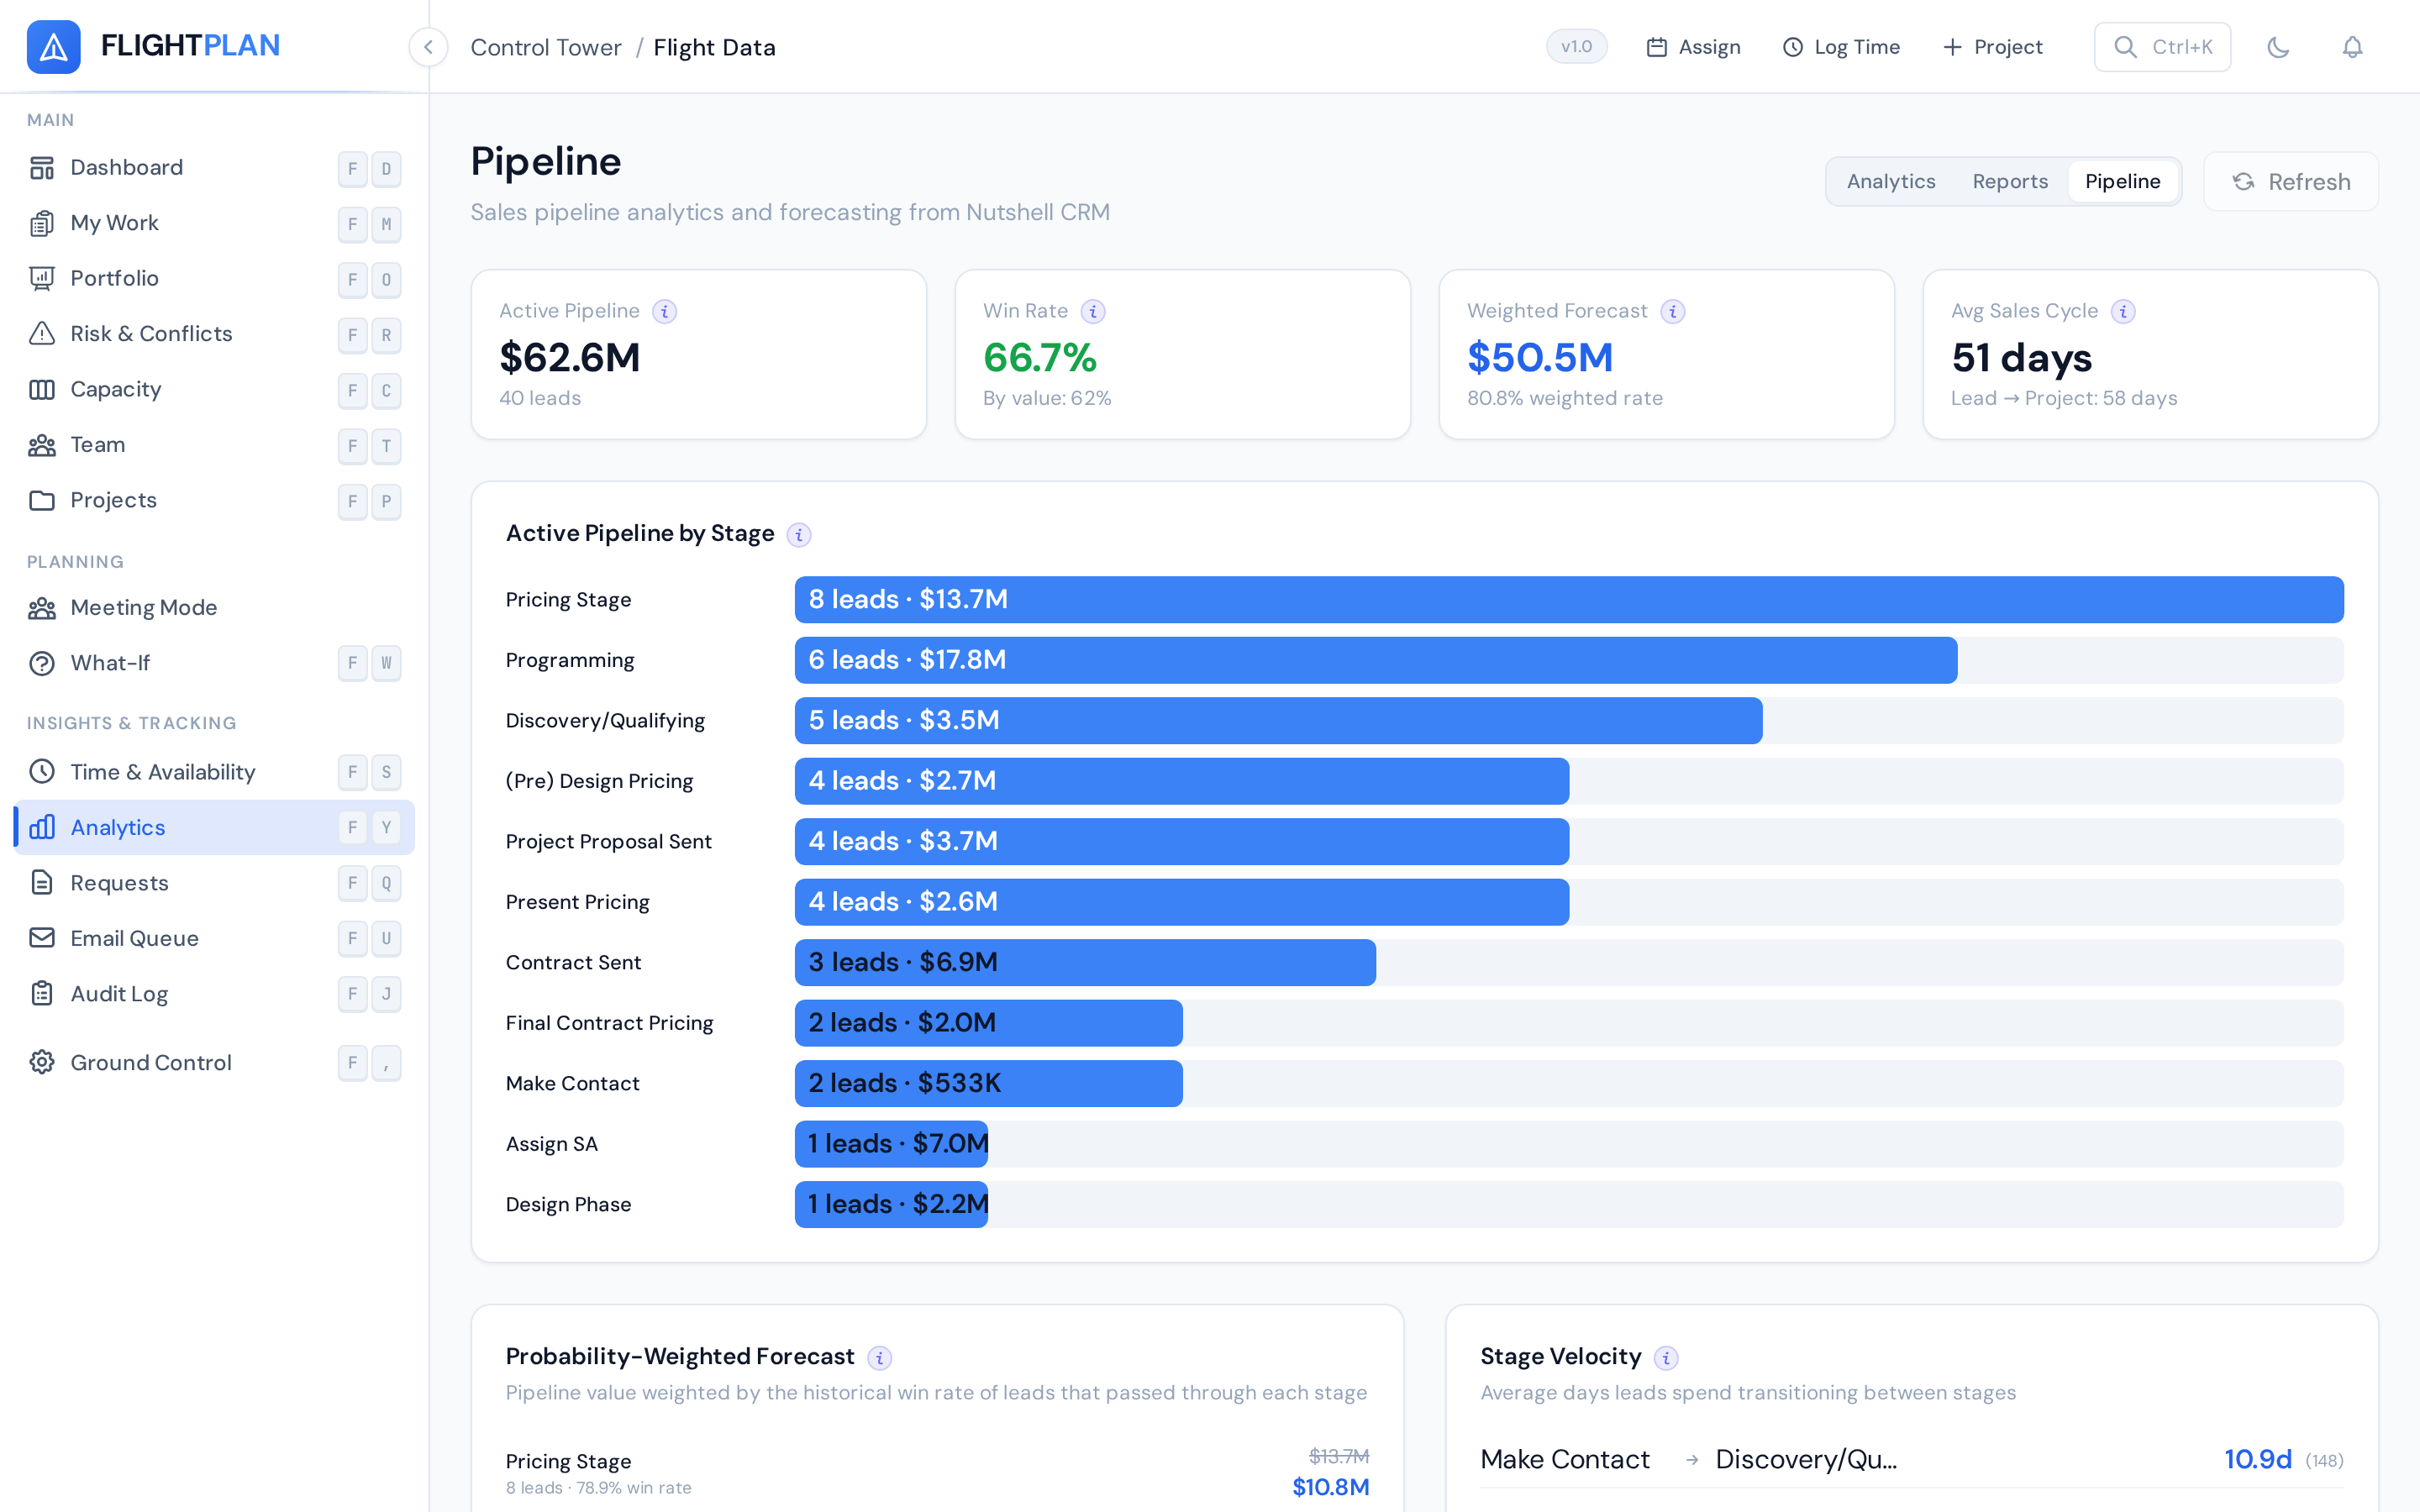The height and width of the screenshot is (1512, 2420).
Task: Click the Contract Sent 3 leads bar
Action: click(1085, 963)
